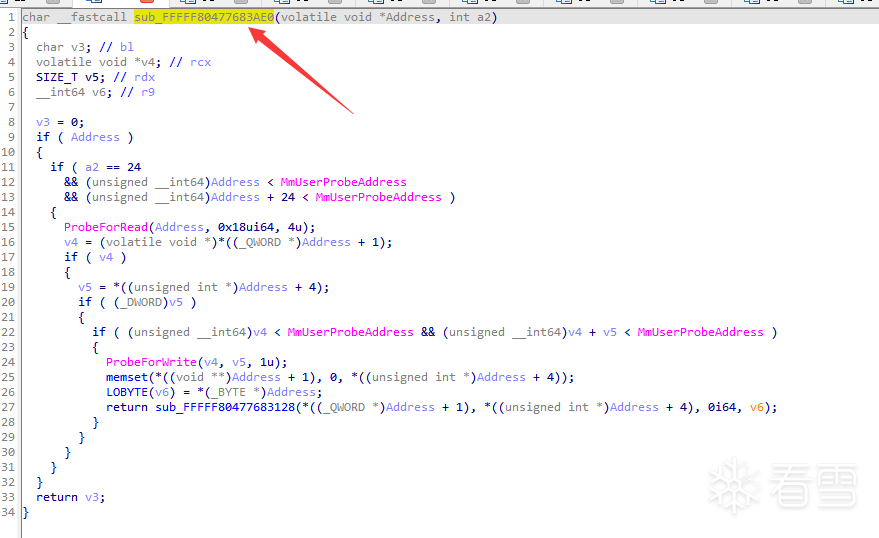Image resolution: width=879 pixels, height=538 pixels.
Task: Select __int64 type in v6 declaration
Action: pyautogui.click(x=61, y=92)
